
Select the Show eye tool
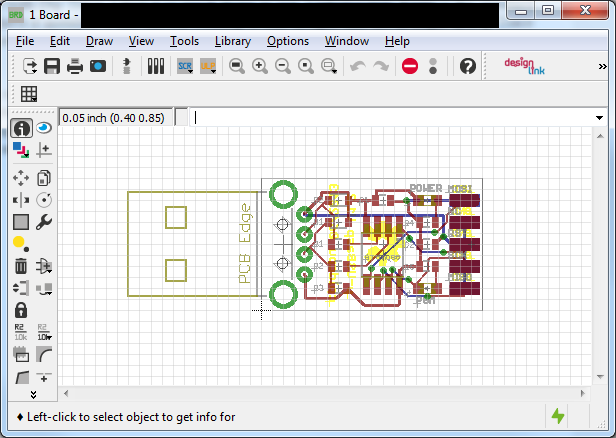44,128
